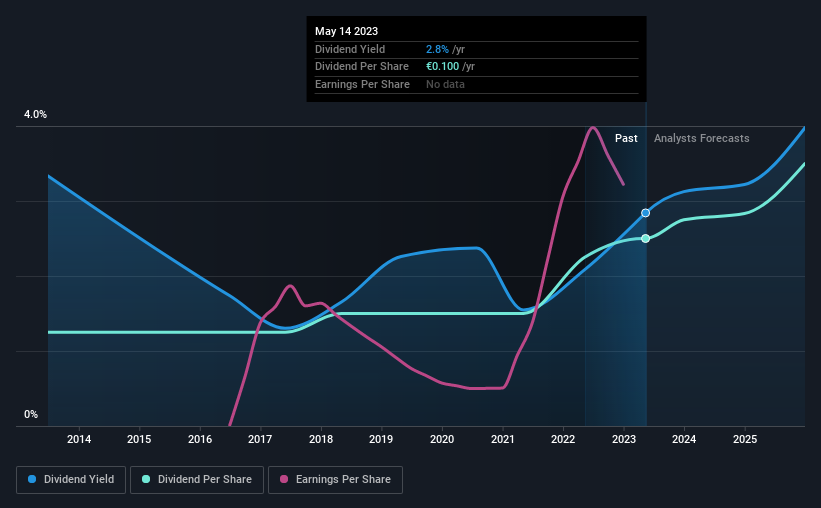Toggle the Earnings Per Share legend button
Image resolution: width=821 pixels, height=508 pixels.
point(335,480)
